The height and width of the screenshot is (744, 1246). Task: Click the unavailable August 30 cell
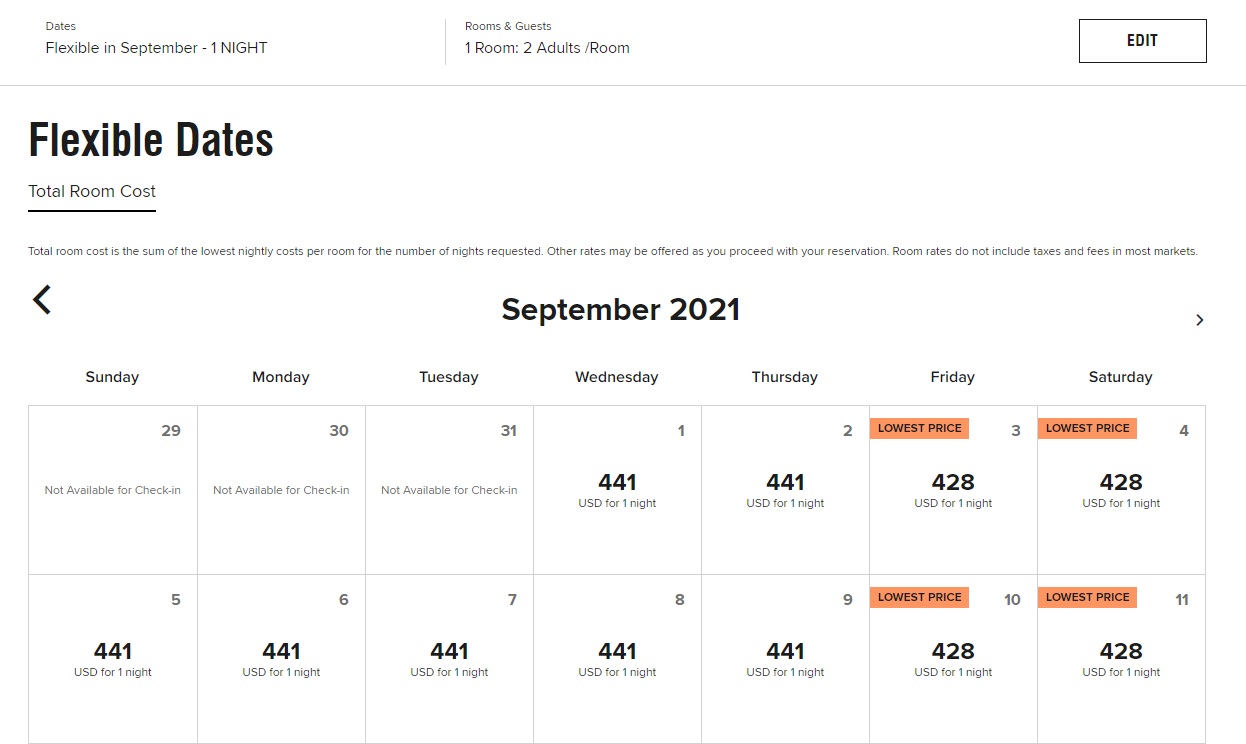point(281,490)
